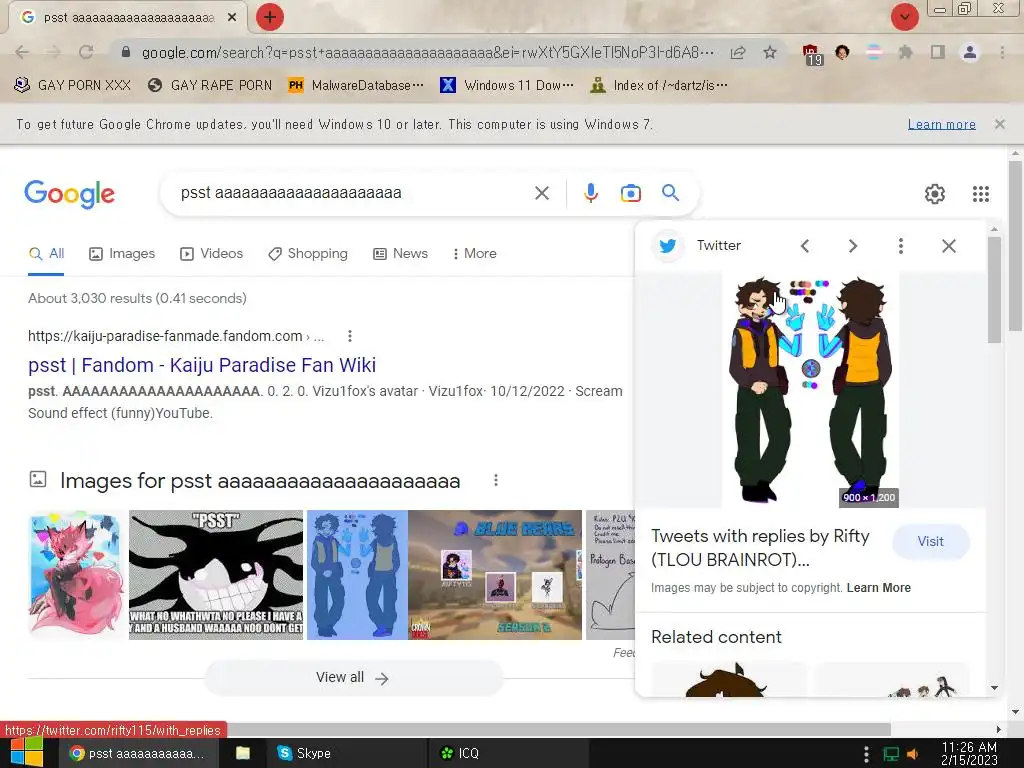The image size is (1024, 768).
Task: Open the "PSST" meme thumbnail
Action: (216, 575)
